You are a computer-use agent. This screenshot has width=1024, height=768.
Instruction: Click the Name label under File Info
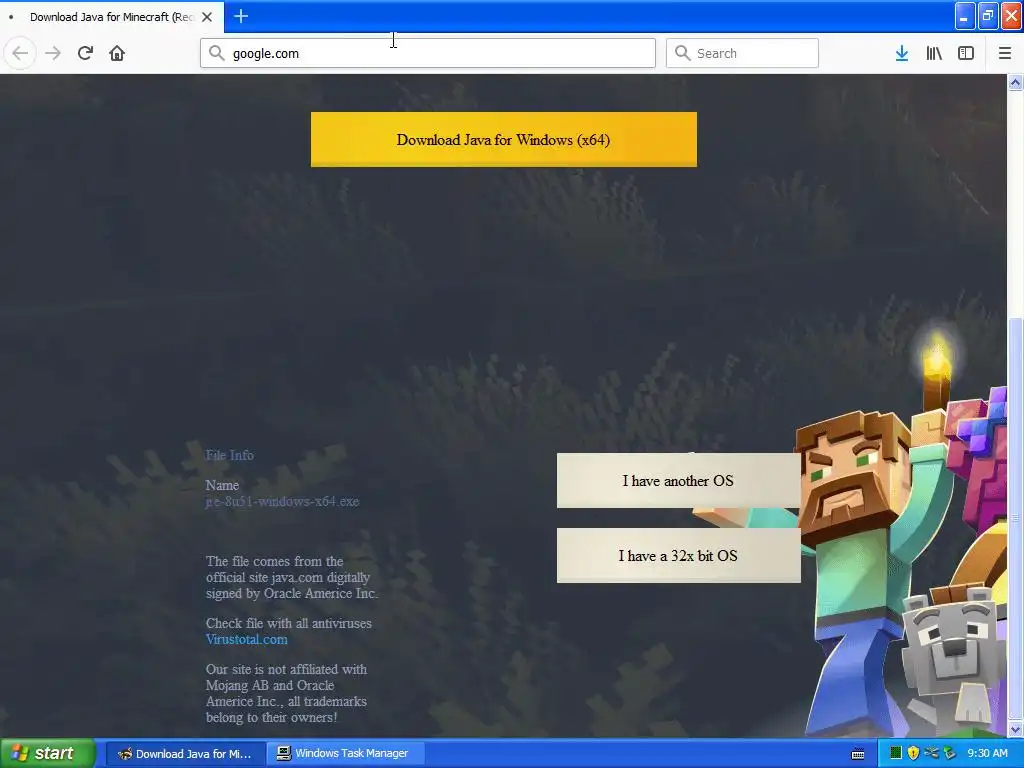click(222, 485)
